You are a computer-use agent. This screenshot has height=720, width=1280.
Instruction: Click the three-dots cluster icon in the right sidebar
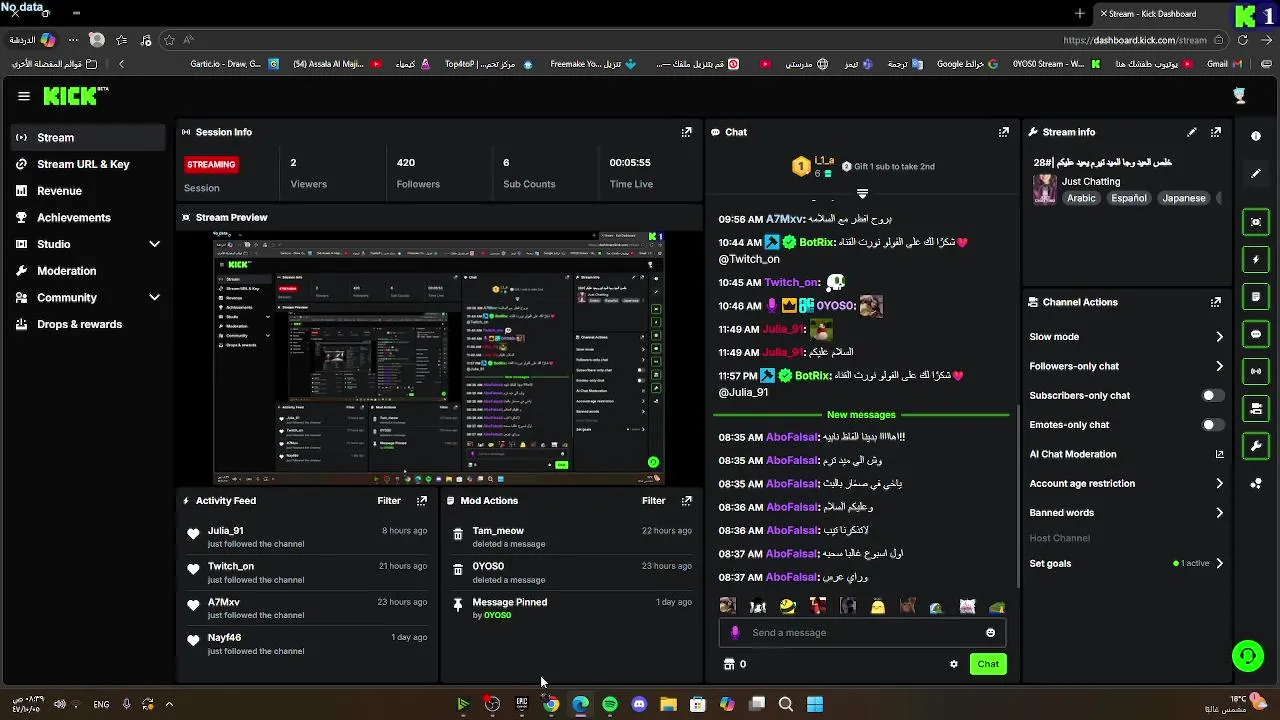[x=1256, y=484]
